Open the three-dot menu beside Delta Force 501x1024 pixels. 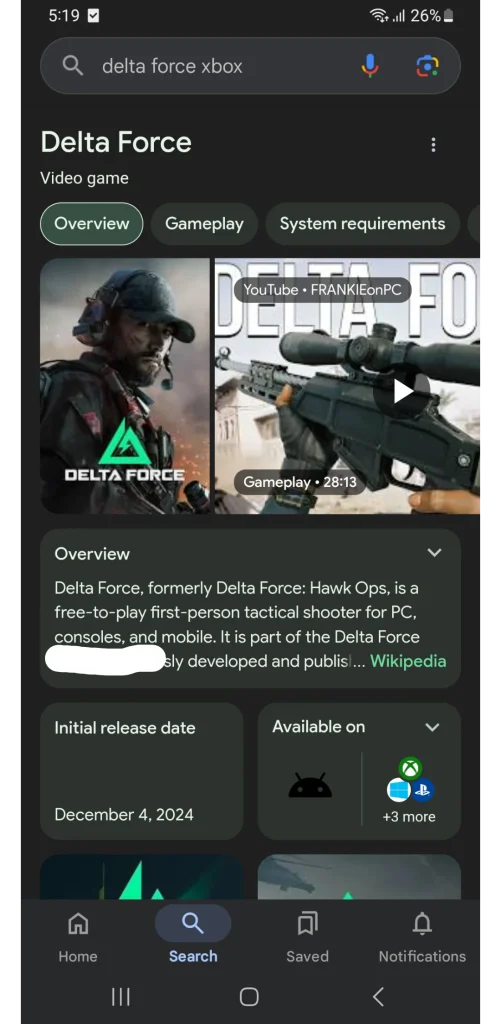click(x=433, y=145)
